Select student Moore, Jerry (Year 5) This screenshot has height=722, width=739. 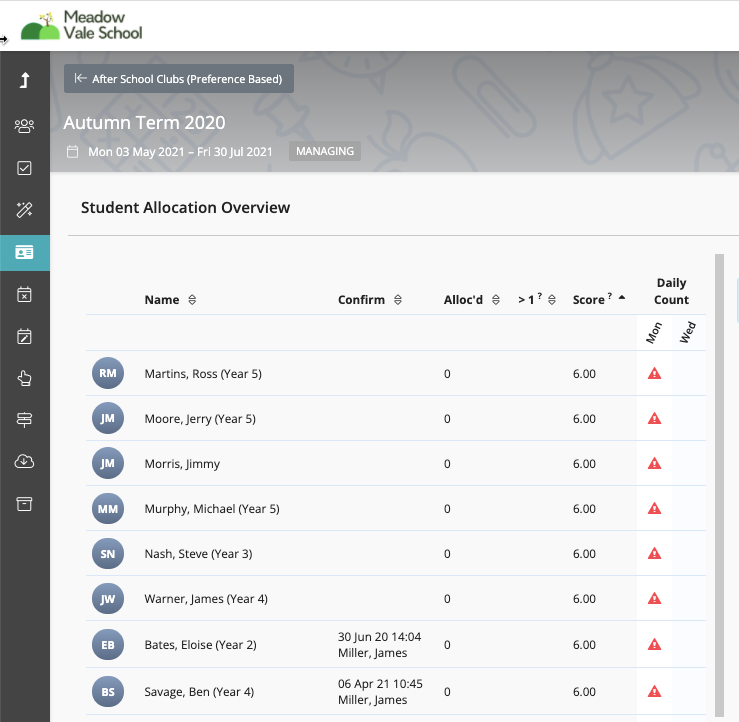point(200,419)
